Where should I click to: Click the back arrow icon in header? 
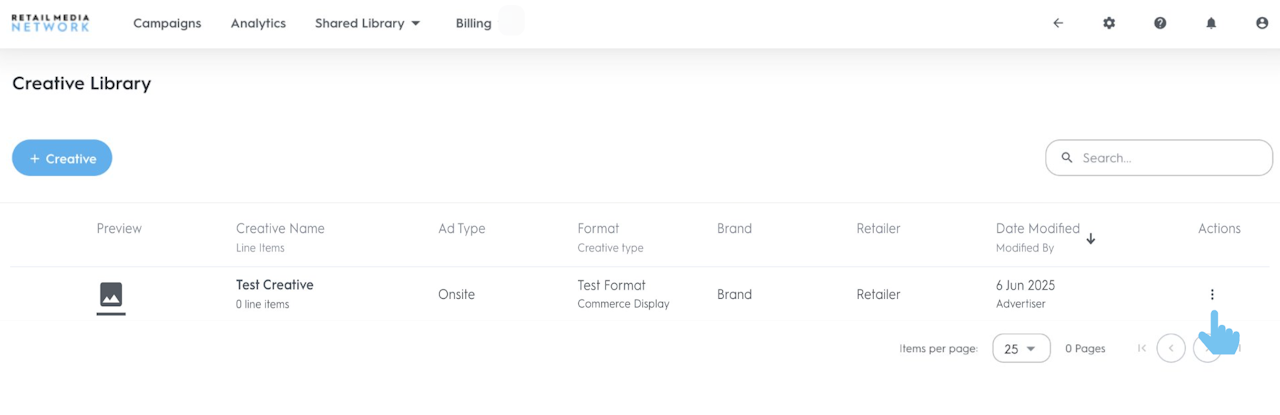[1058, 23]
